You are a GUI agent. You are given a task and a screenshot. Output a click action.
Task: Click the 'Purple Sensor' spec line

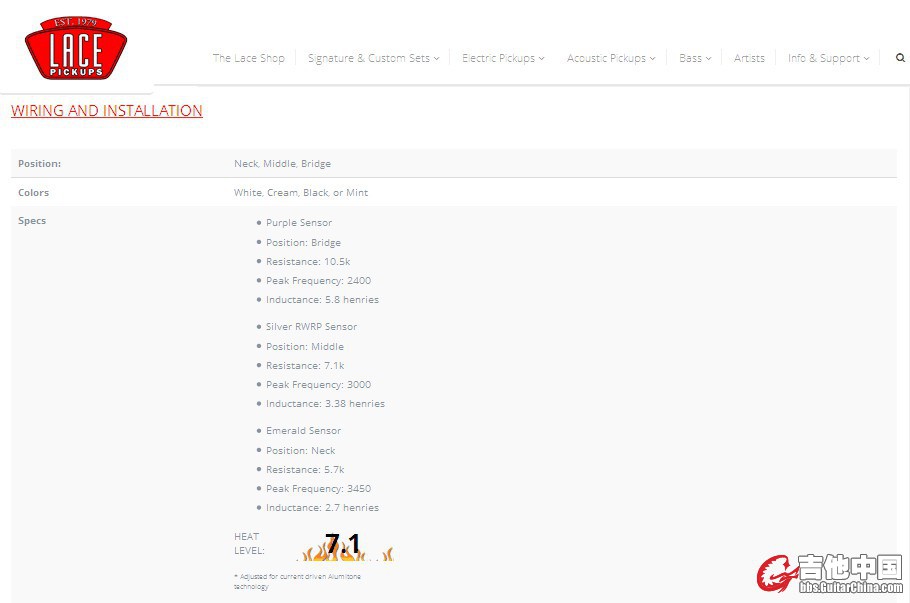click(299, 223)
